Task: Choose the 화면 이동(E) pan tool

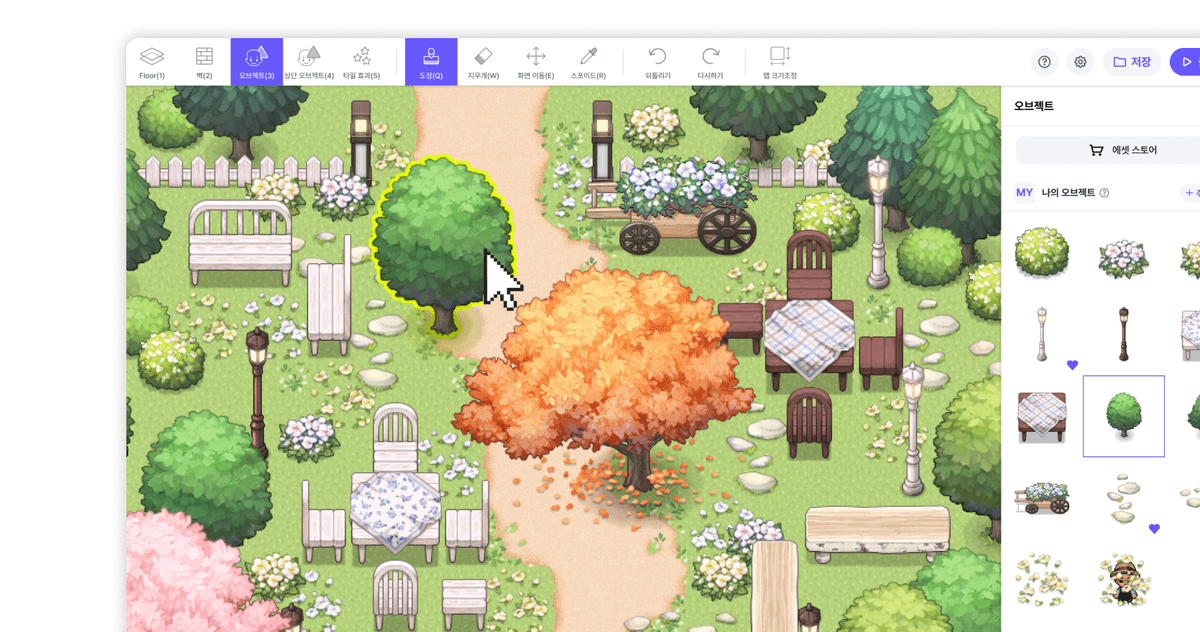Action: pos(536,62)
